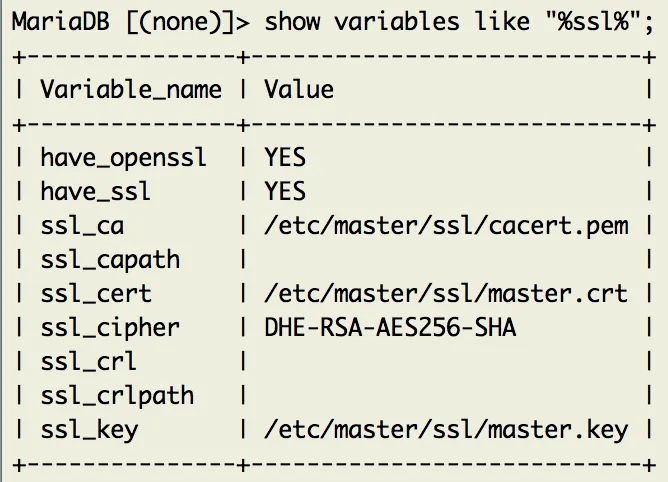This screenshot has height=482, width=668.
Task: Select the have_openssl variable name
Action: tap(124, 157)
